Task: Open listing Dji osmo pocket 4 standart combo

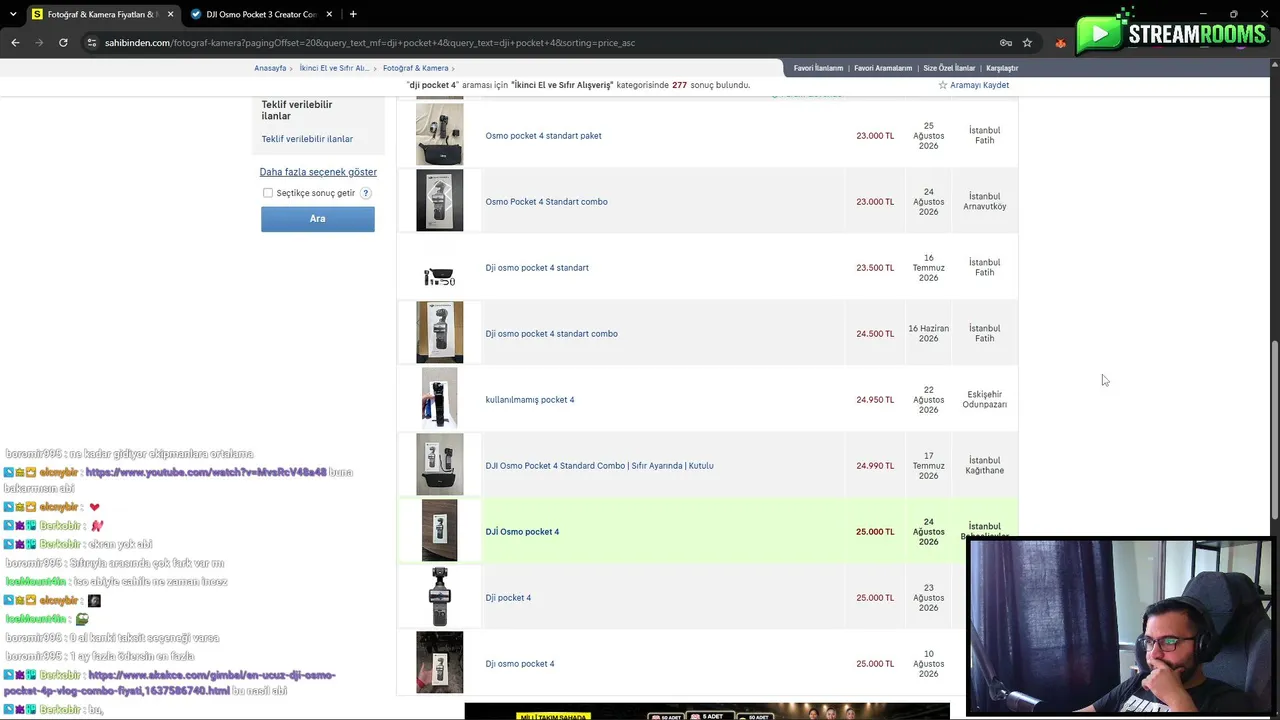Action: pyautogui.click(x=551, y=334)
